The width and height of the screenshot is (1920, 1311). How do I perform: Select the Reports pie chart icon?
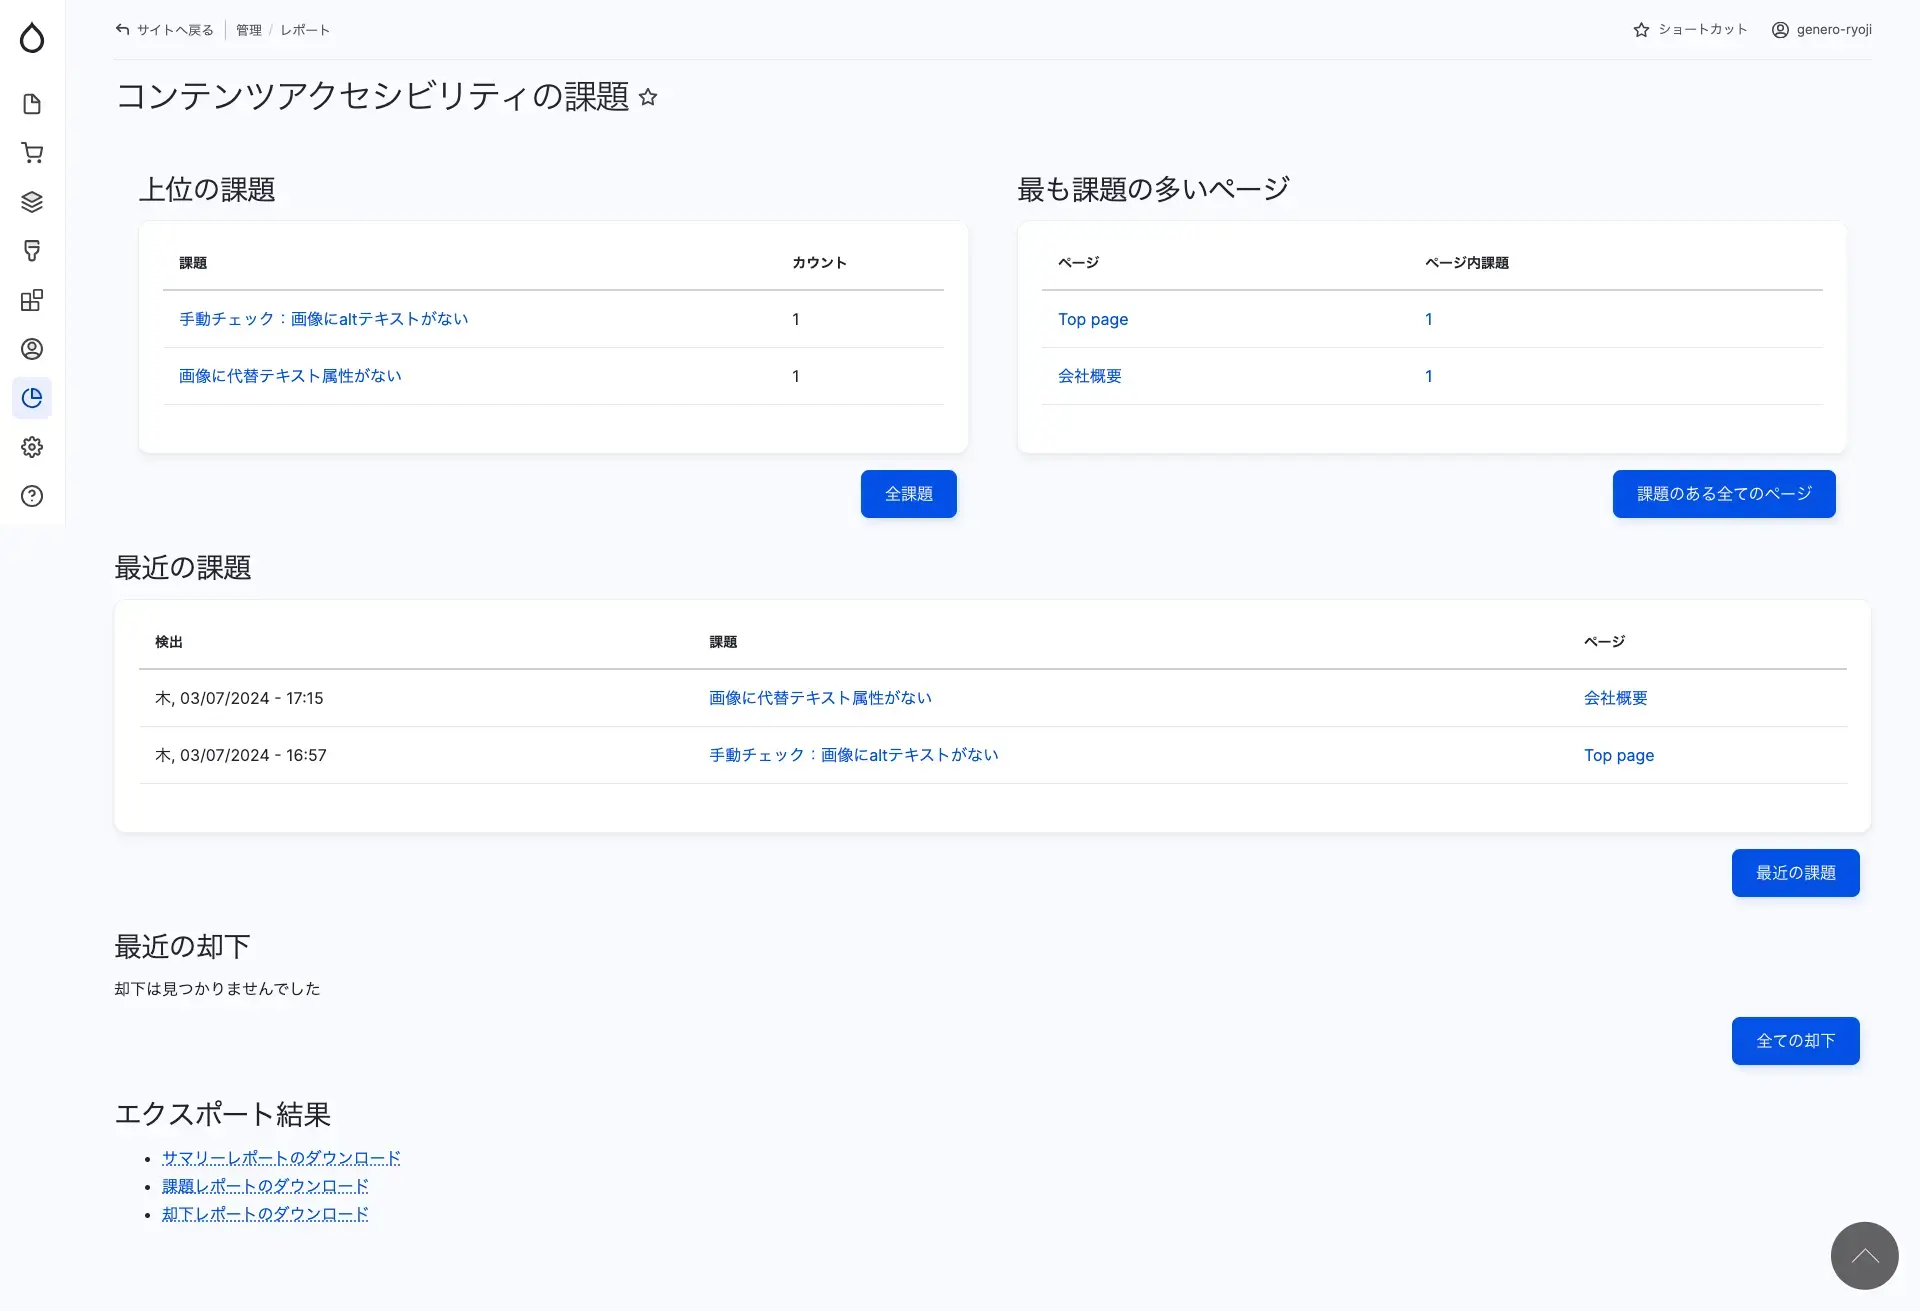[32, 397]
